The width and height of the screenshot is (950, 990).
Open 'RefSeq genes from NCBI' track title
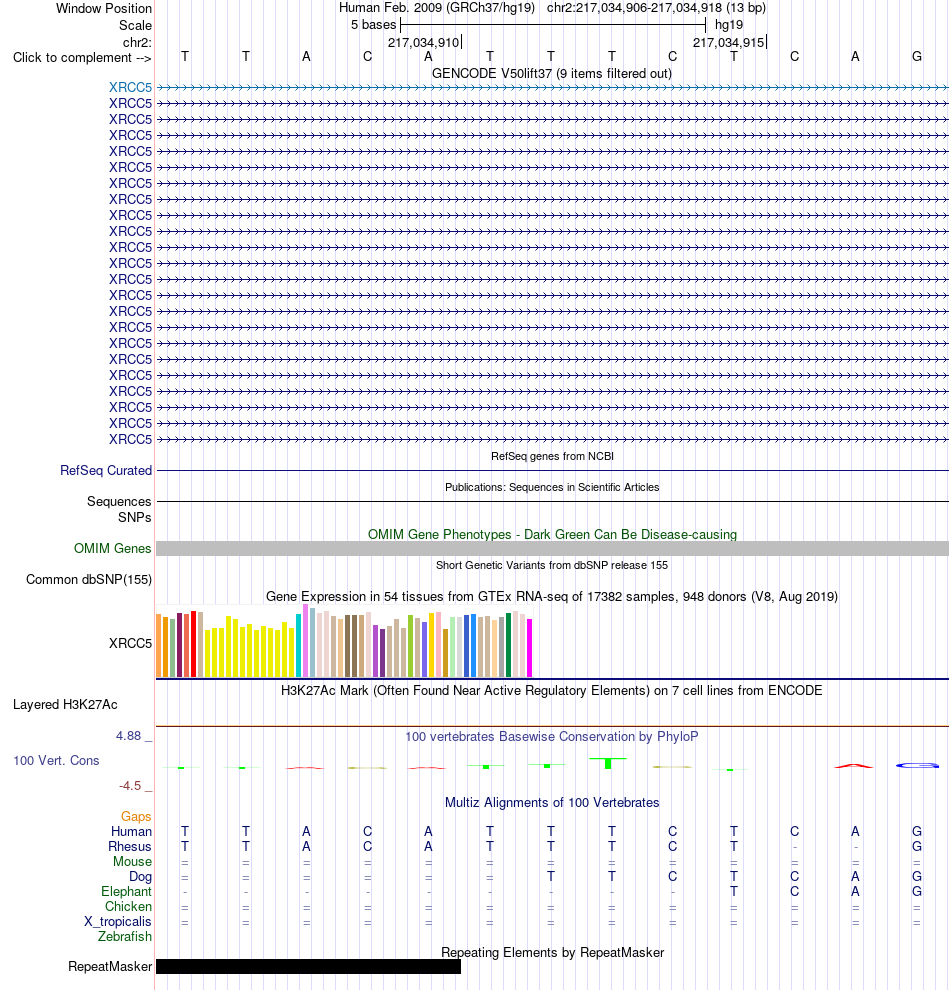(552, 456)
